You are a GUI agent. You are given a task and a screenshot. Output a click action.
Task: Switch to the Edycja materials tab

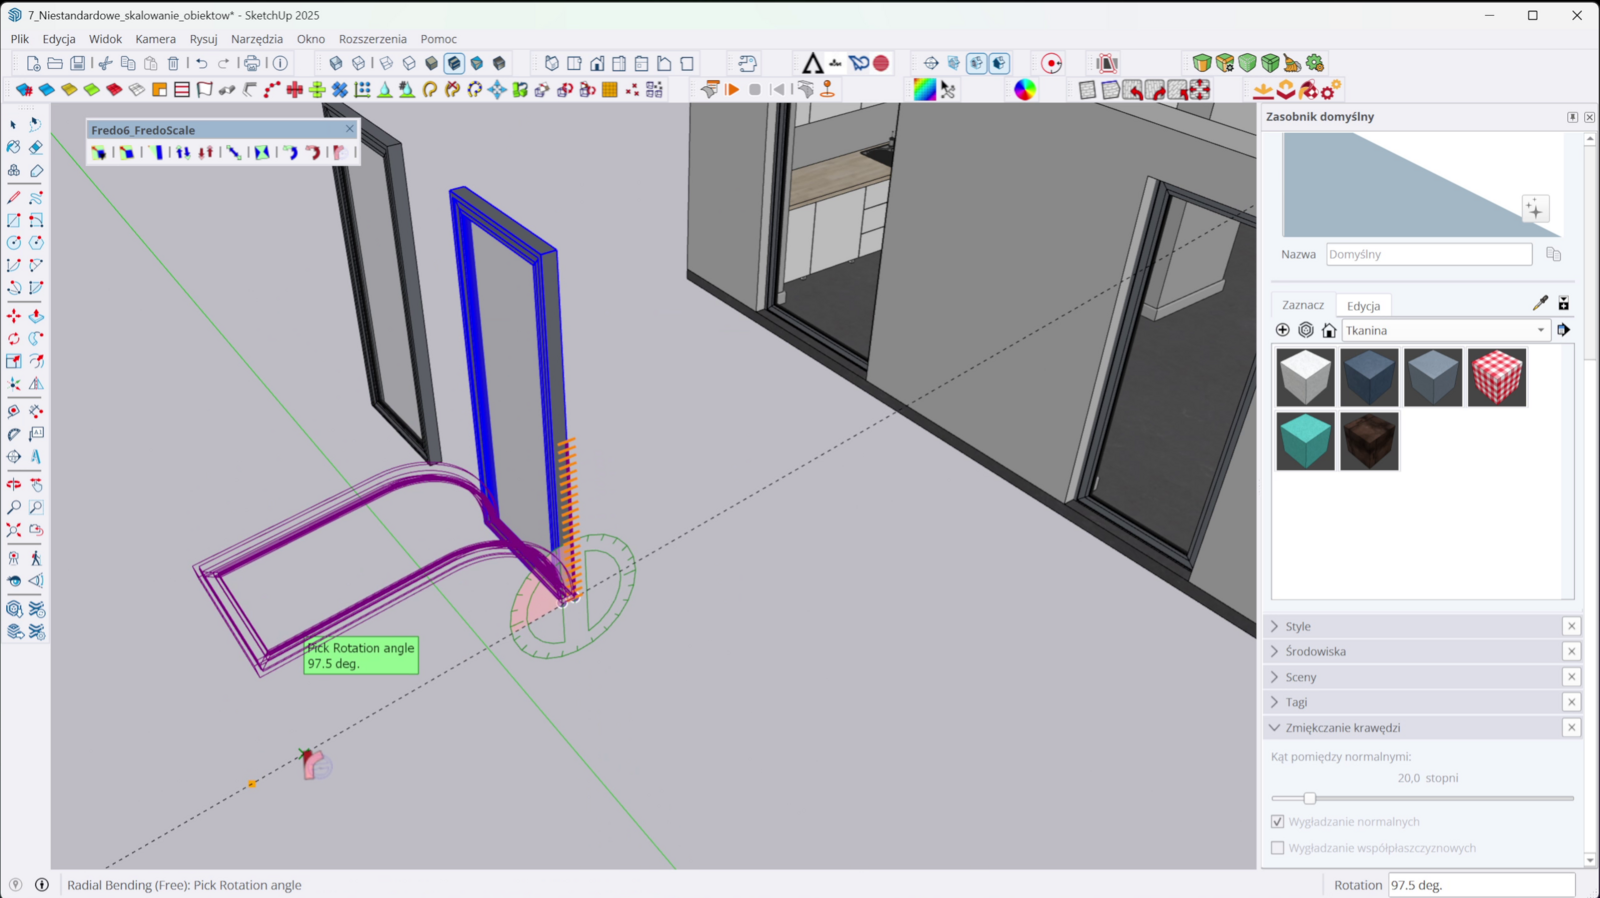click(1363, 306)
